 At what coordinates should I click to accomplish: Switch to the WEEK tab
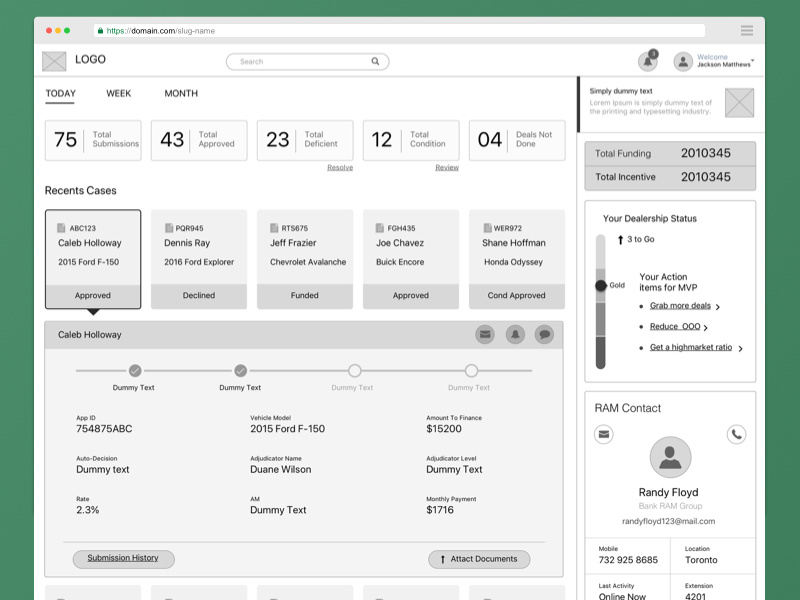click(118, 93)
